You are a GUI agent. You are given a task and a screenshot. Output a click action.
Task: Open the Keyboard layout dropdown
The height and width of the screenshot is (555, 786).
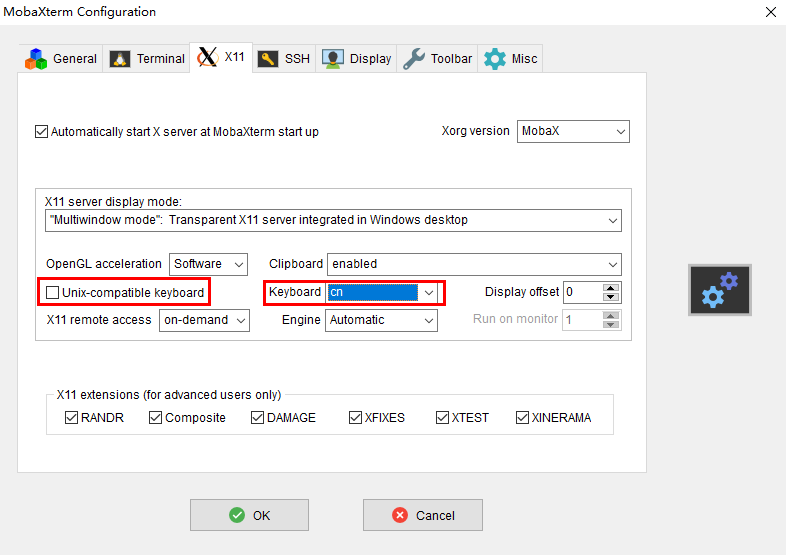point(381,292)
